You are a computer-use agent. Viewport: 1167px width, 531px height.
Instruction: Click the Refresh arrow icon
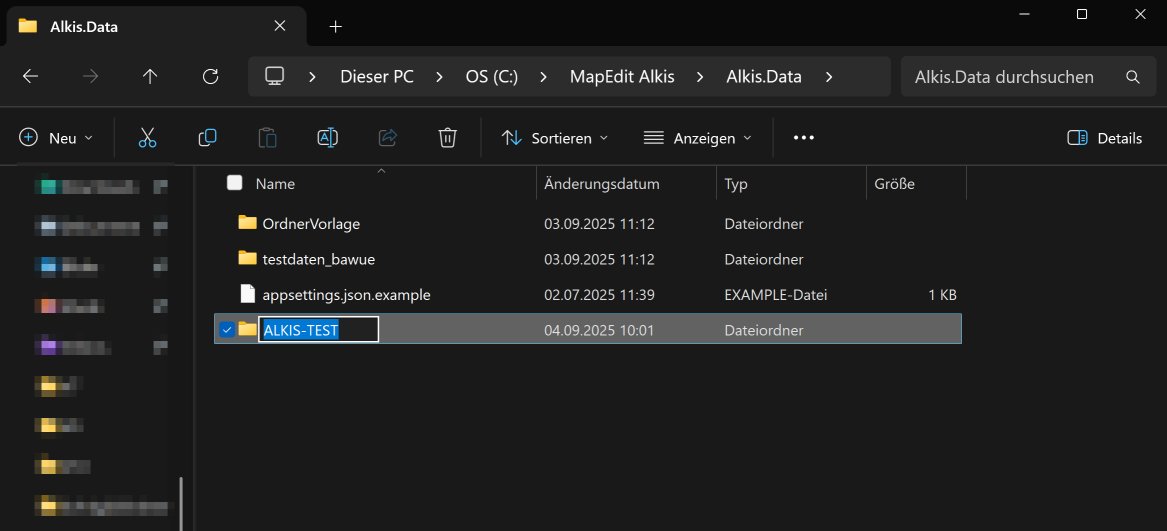coord(210,77)
